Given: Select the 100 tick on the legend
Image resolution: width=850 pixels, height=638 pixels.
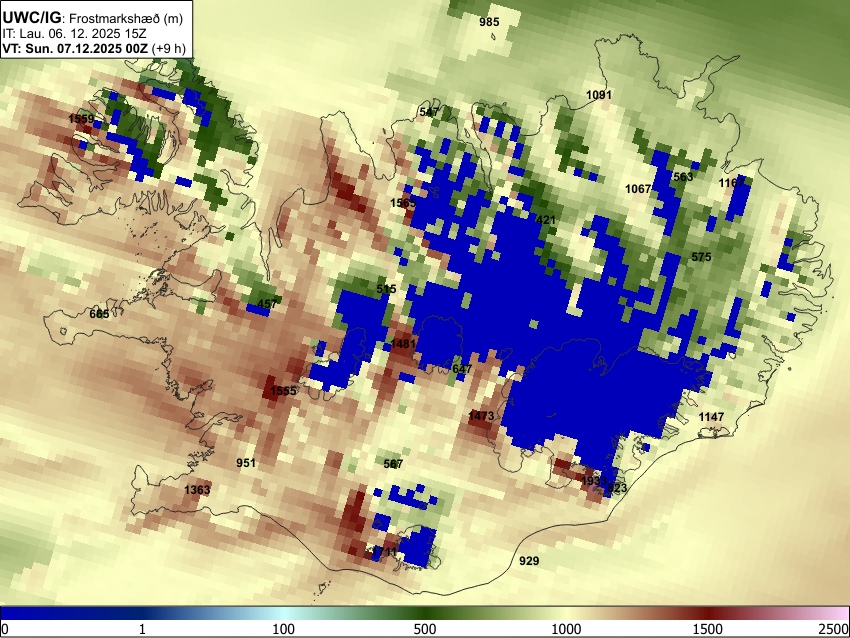Looking at the screenshot, I should pos(284,629).
